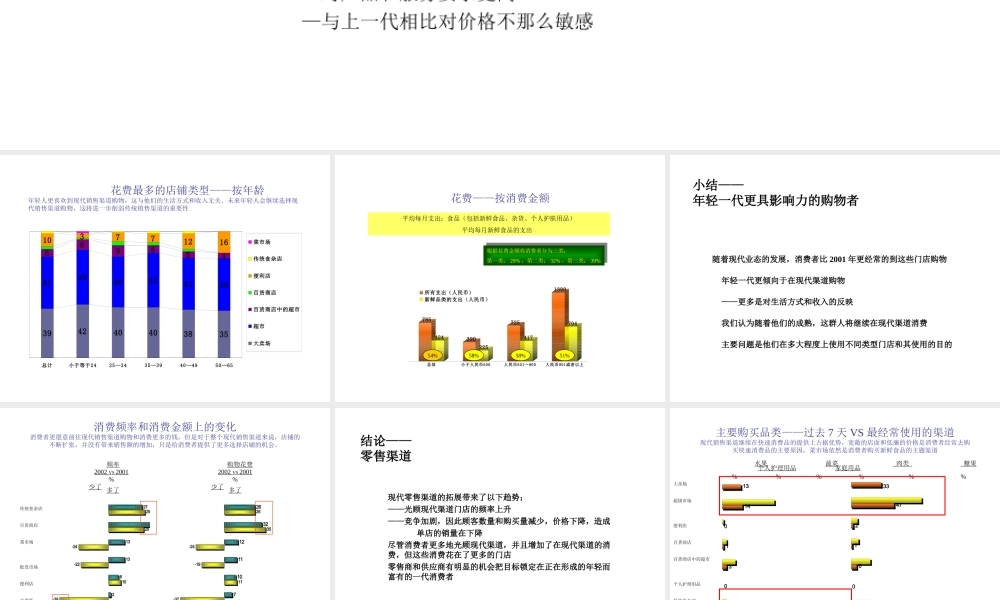Select the slide titled 花费最多的店铺类型——按年龄
1000x600 pixels.
point(165,278)
